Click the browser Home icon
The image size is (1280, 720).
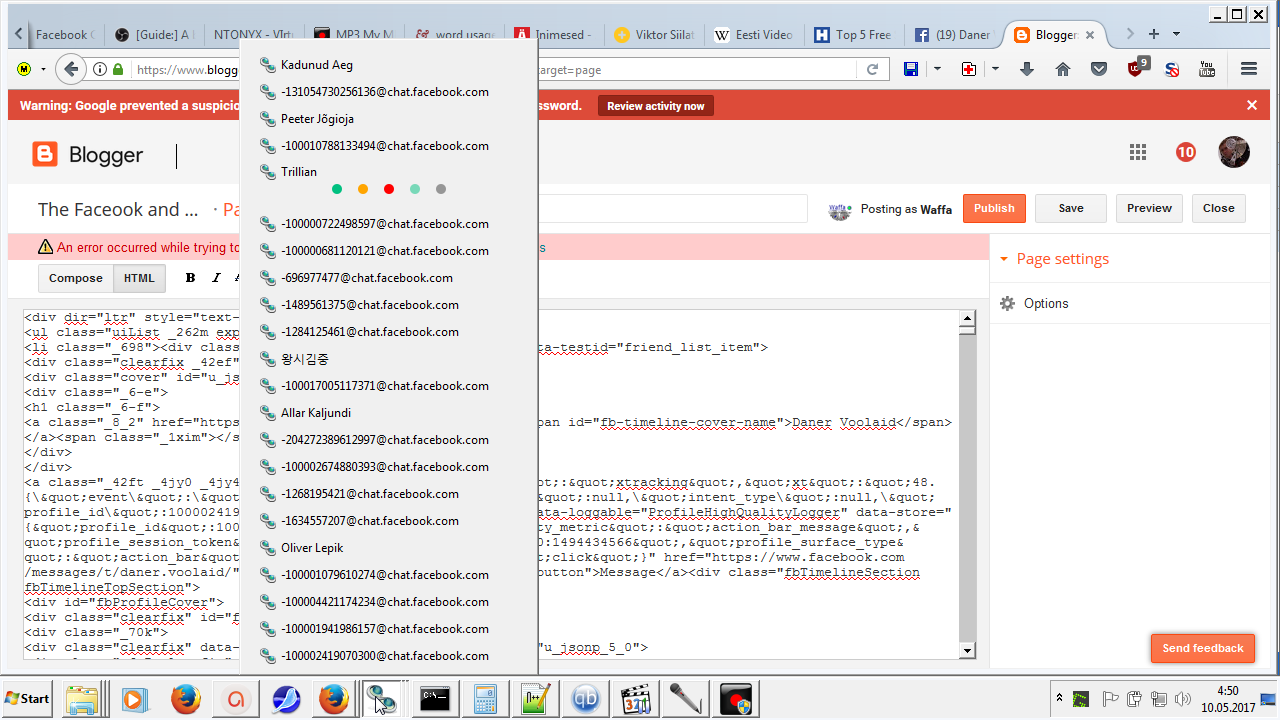pos(1063,69)
